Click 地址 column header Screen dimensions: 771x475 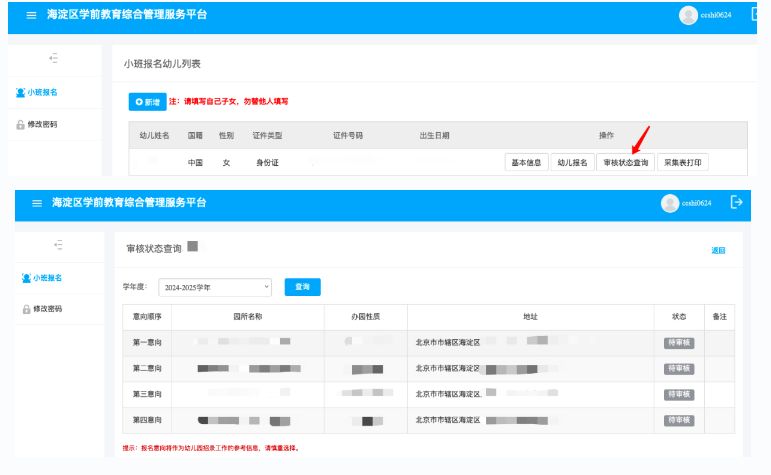pyautogui.click(x=531, y=317)
